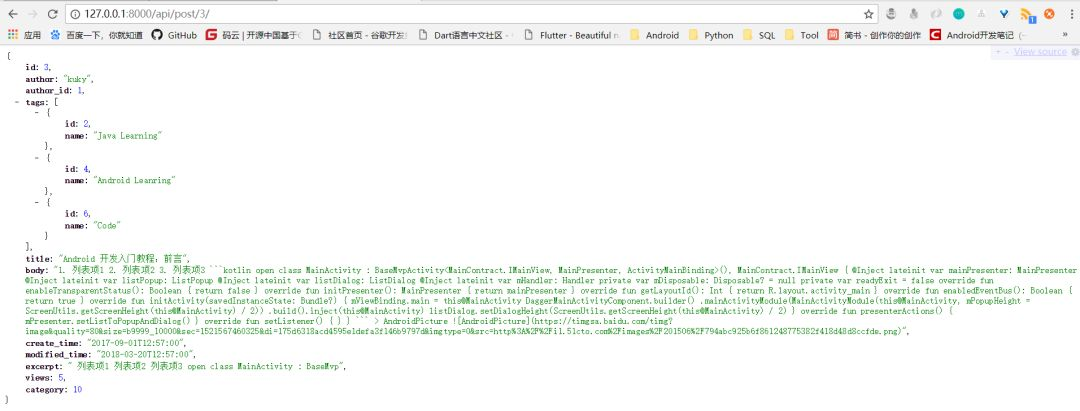Click the gray microphone-like extension icon
The height and width of the screenshot is (411, 1080).
click(x=913, y=14)
